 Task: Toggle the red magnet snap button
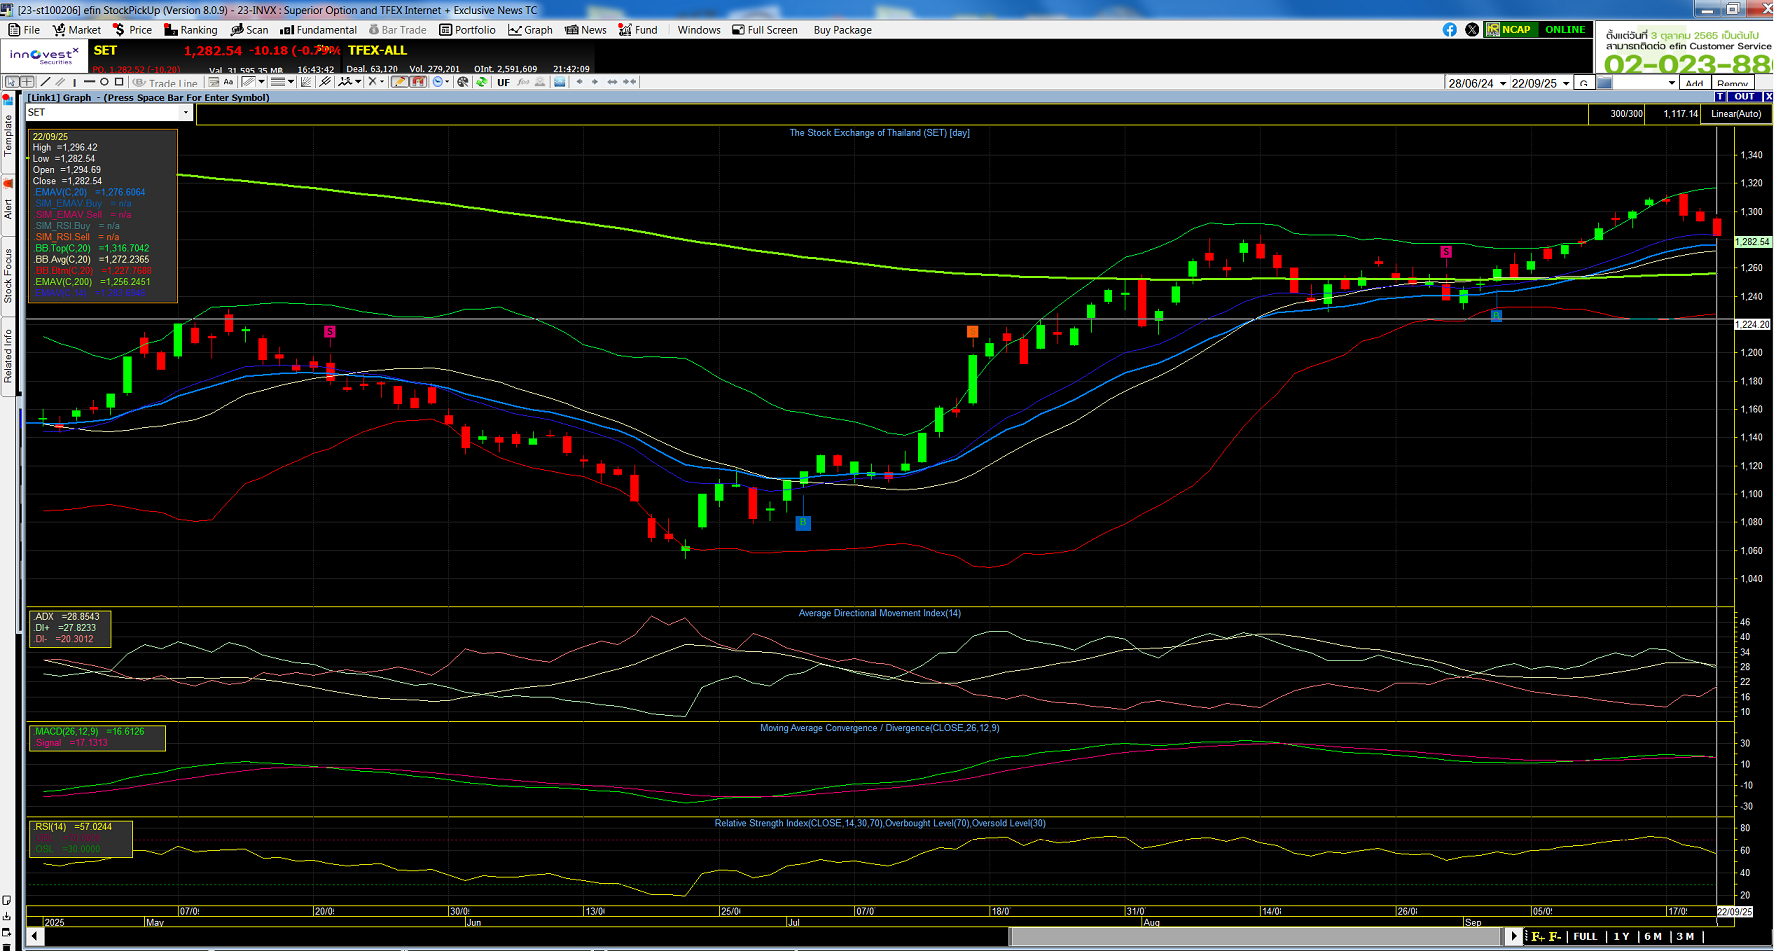click(x=418, y=82)
